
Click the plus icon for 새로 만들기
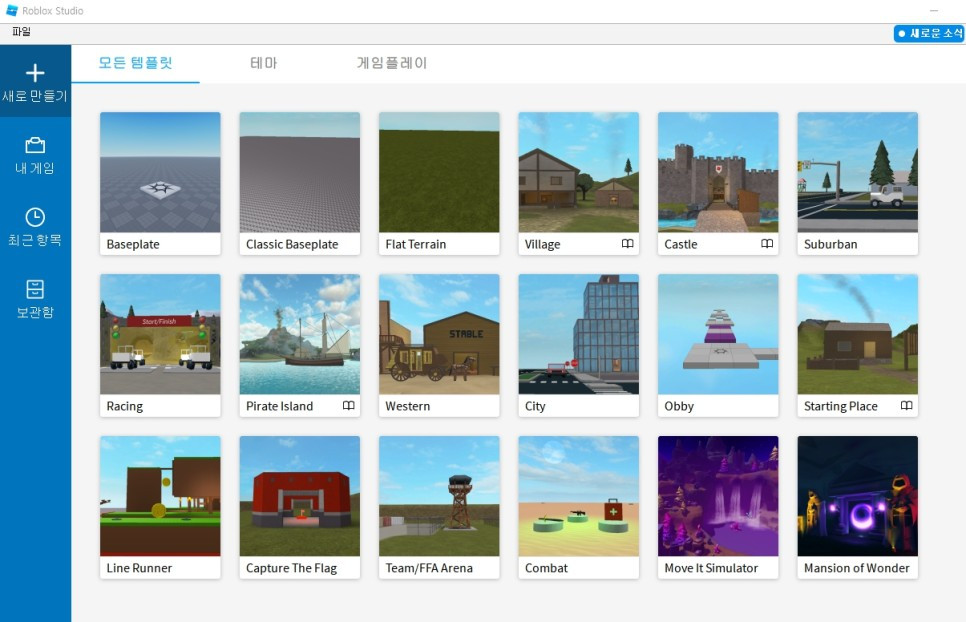click(35, 73)
